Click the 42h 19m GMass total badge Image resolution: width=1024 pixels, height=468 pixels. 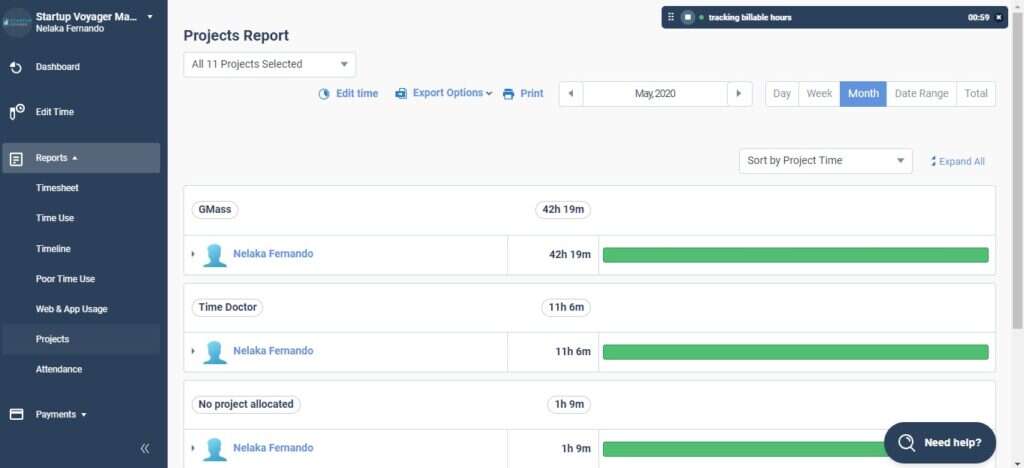point(563,210)
